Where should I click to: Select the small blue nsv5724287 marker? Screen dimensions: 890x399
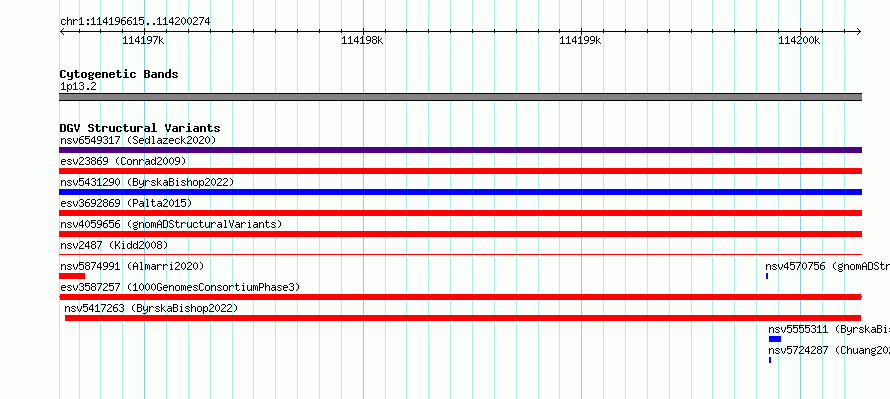click(x=770, y=360)
